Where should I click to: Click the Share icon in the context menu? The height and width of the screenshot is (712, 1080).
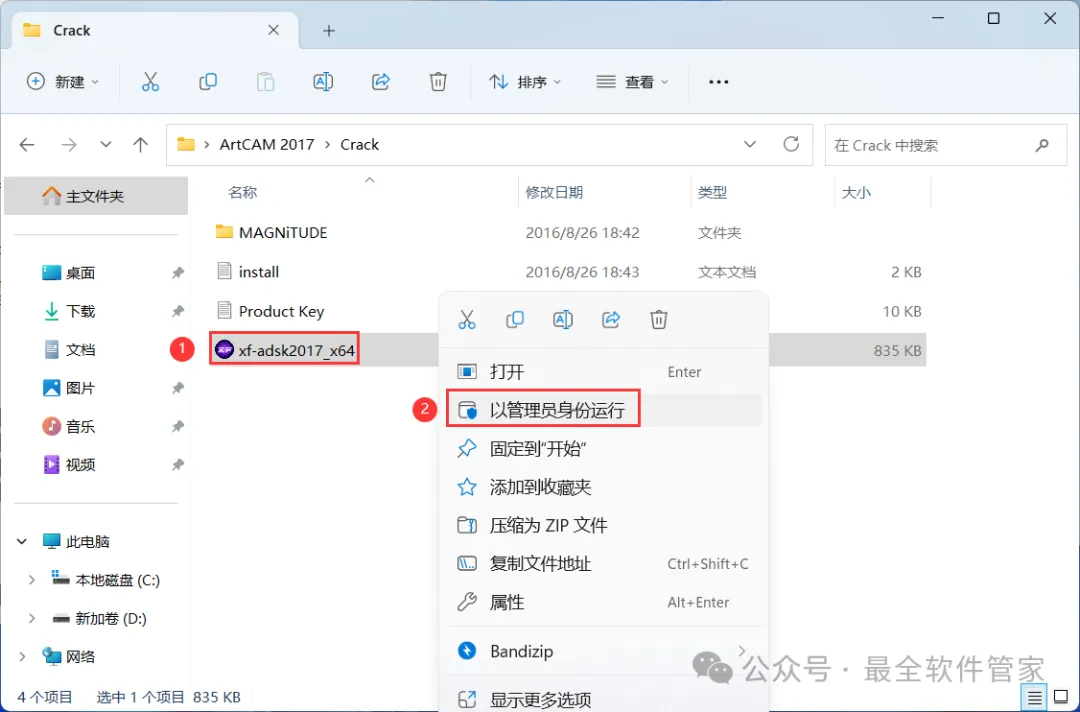click(611, 320)
